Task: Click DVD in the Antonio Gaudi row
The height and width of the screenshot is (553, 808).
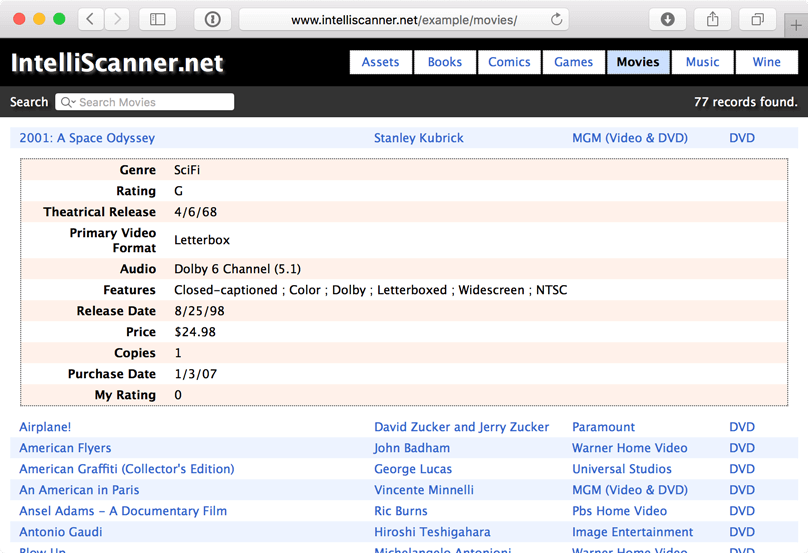Action: tap(742, 532)
